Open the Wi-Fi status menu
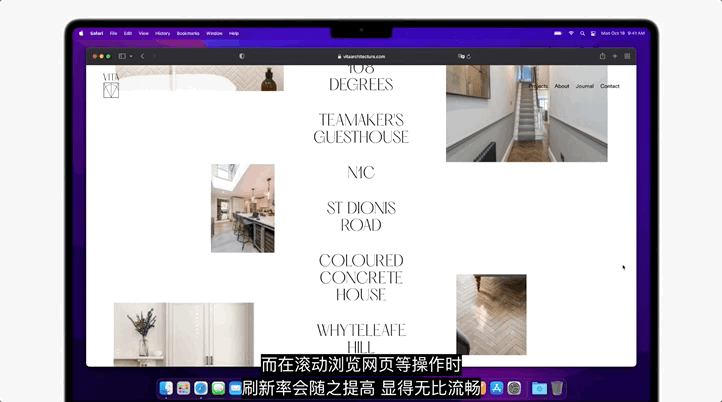The height and width of the screenshot is (402, 722). [x=571, y=33]
